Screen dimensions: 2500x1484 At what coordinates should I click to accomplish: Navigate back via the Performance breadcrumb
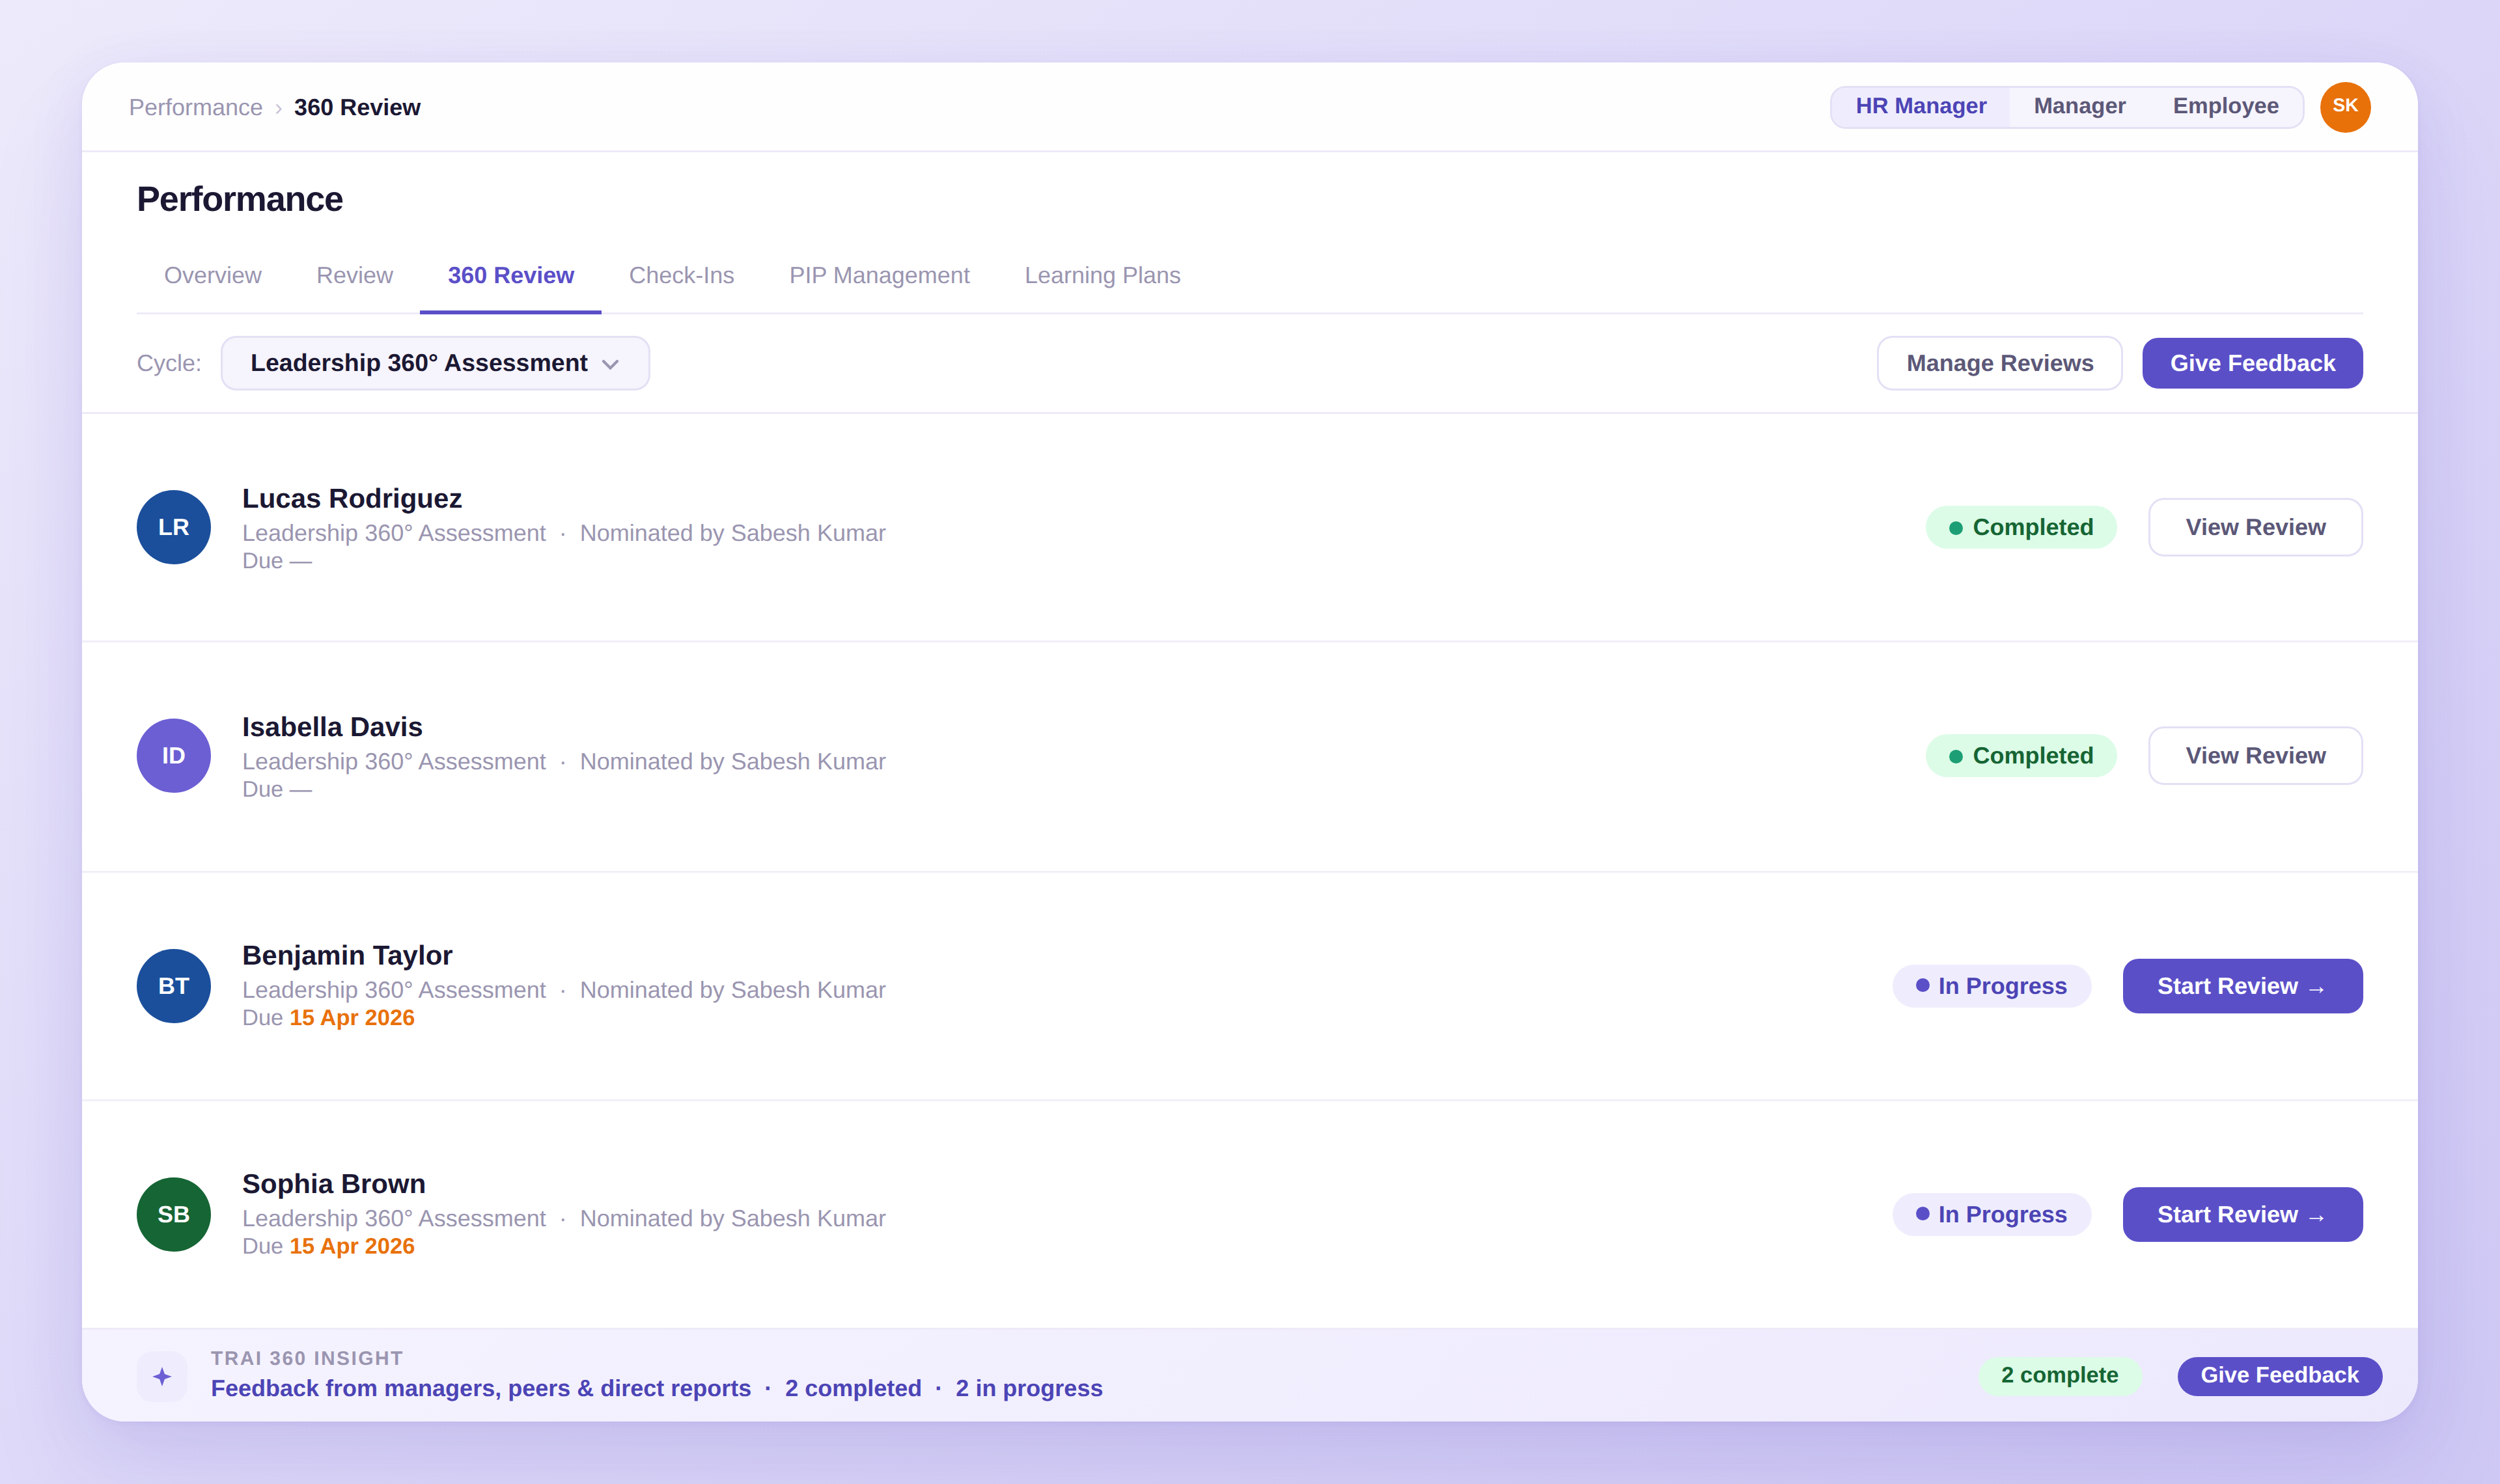point(196,106)
